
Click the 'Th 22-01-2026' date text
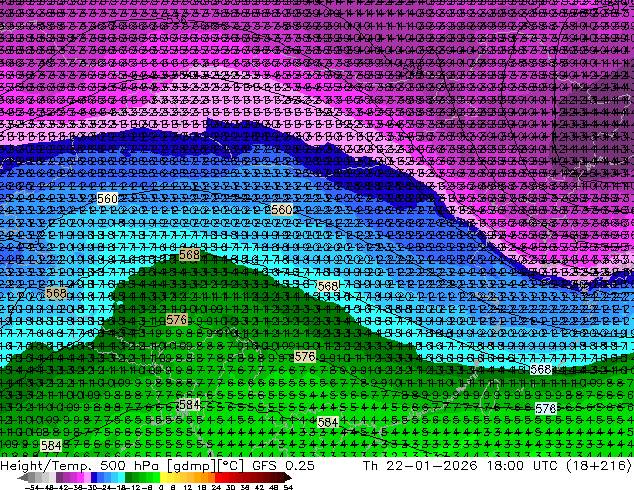click(420, 465)
